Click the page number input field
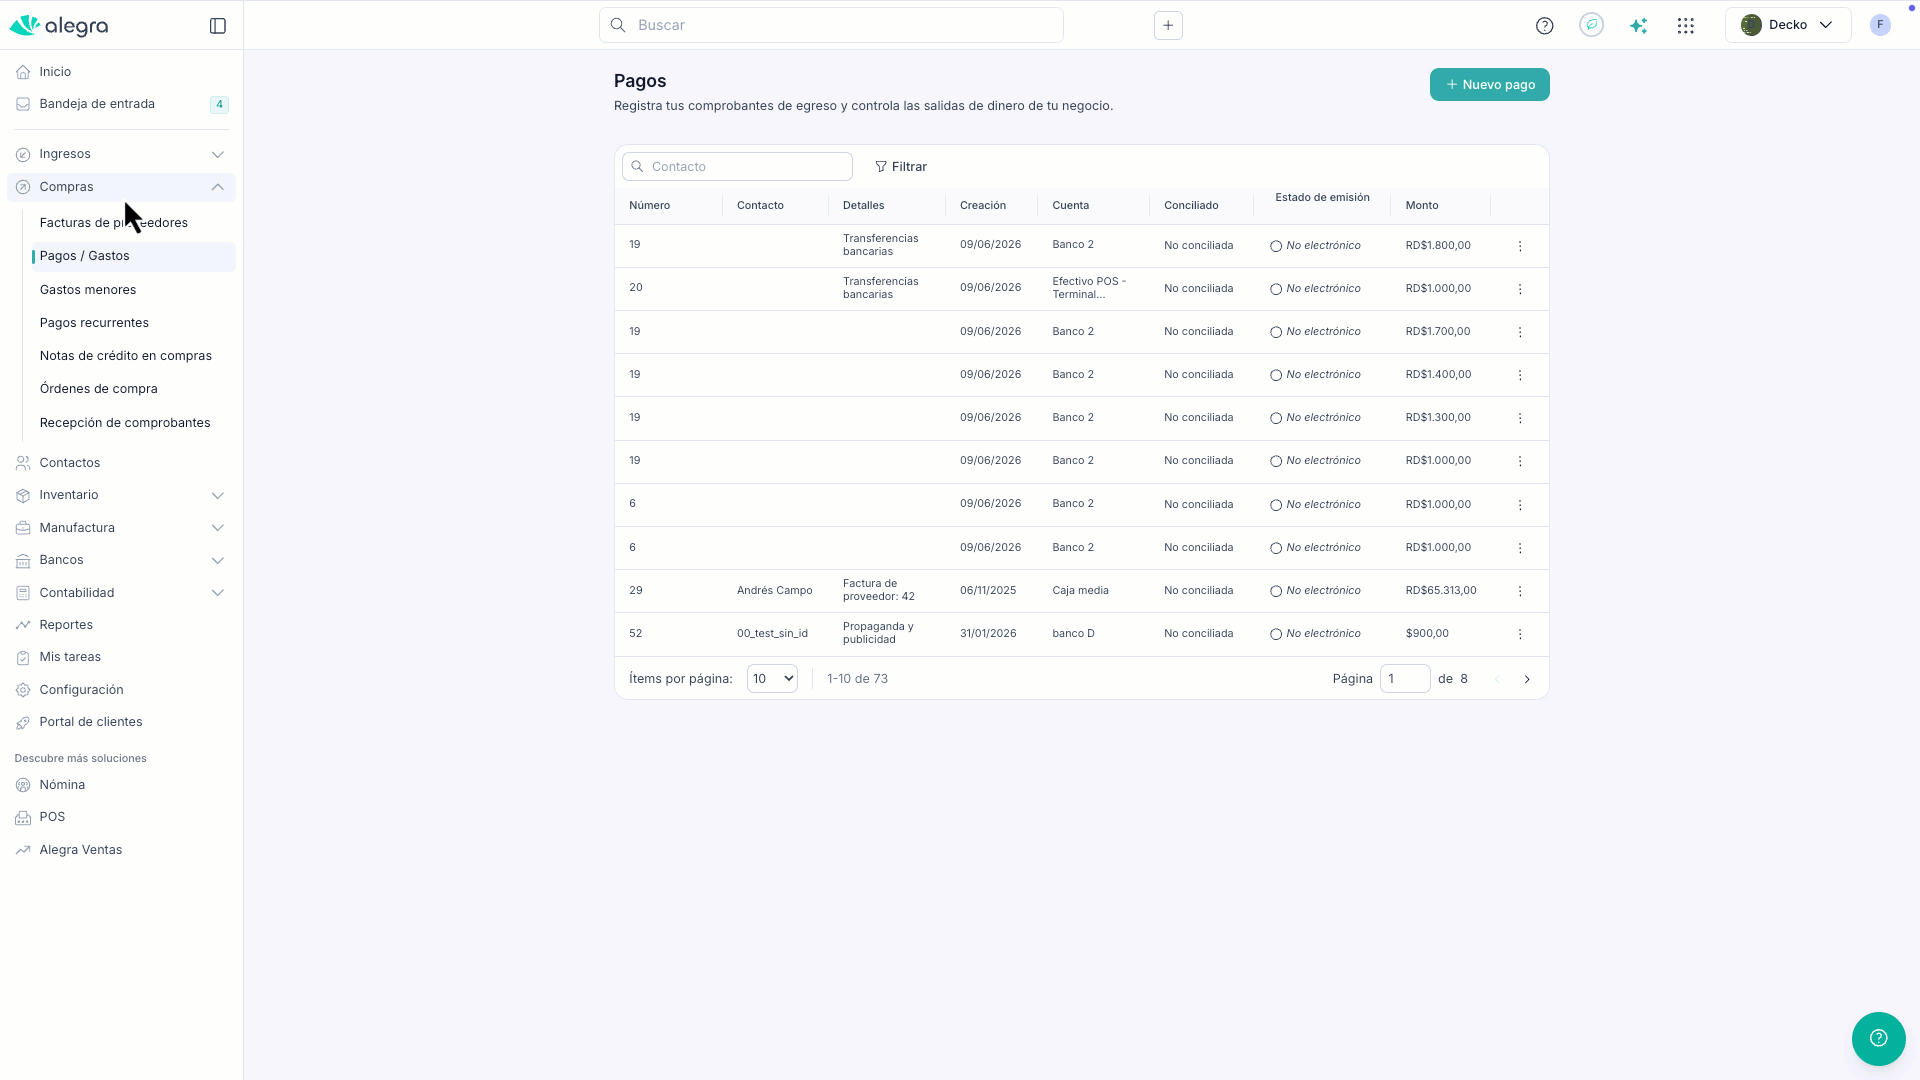1920x1080 pixels. click(1405, 679)
